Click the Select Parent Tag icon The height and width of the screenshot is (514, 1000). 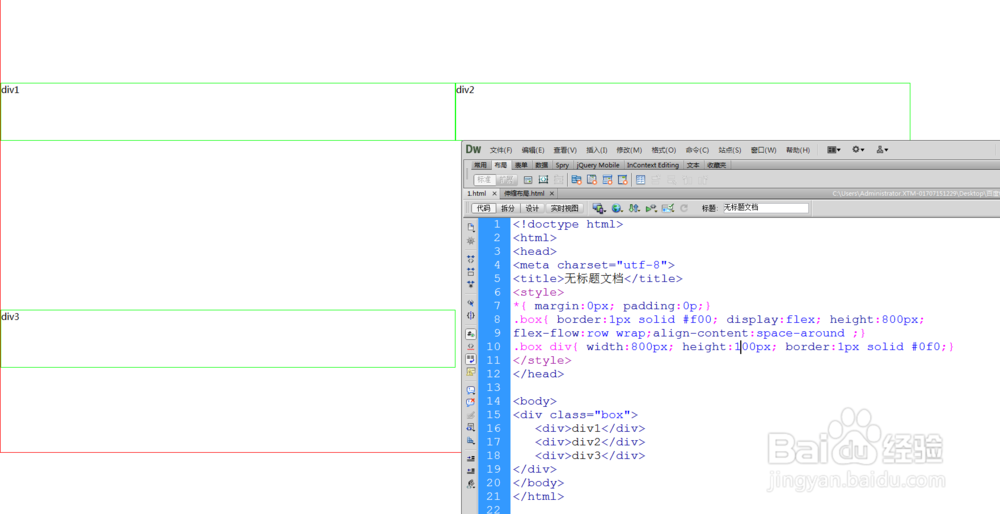pos(471,303)
